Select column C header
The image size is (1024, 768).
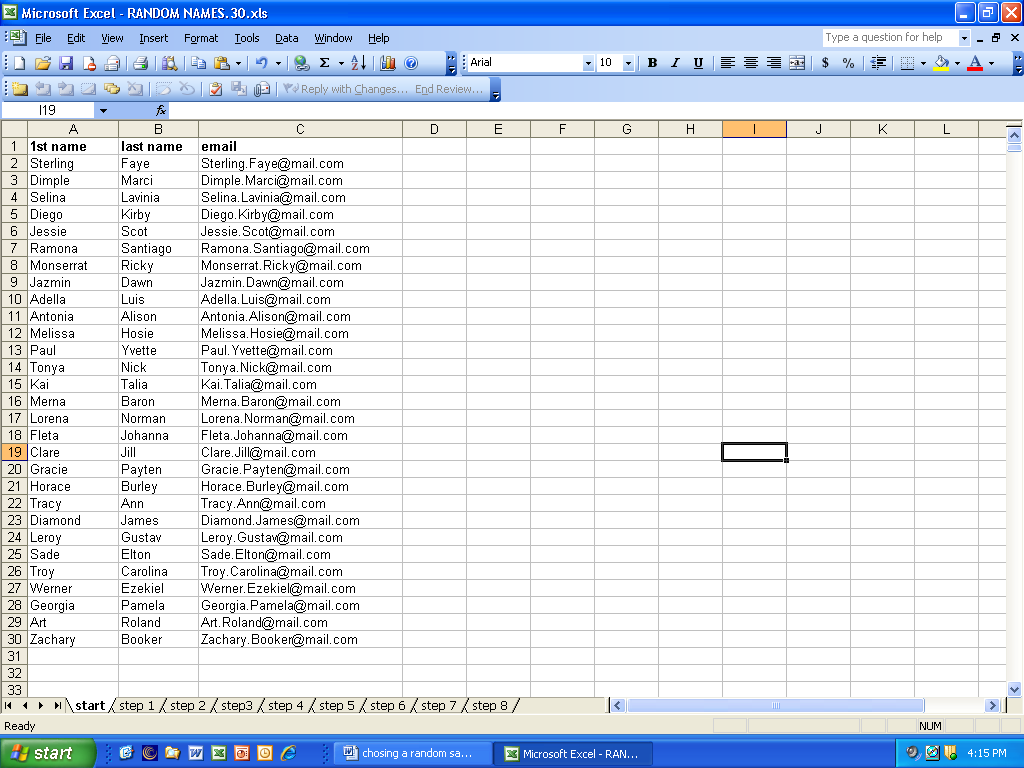click(300, 129)
